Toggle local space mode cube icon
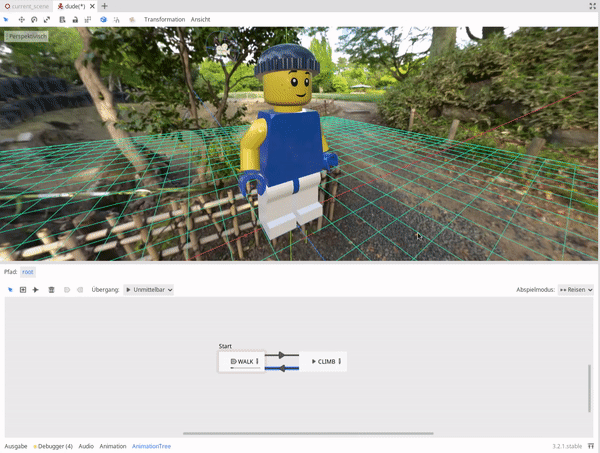Image resolution: width=600 pixels, height=453 pixels. tap(103, 20)
